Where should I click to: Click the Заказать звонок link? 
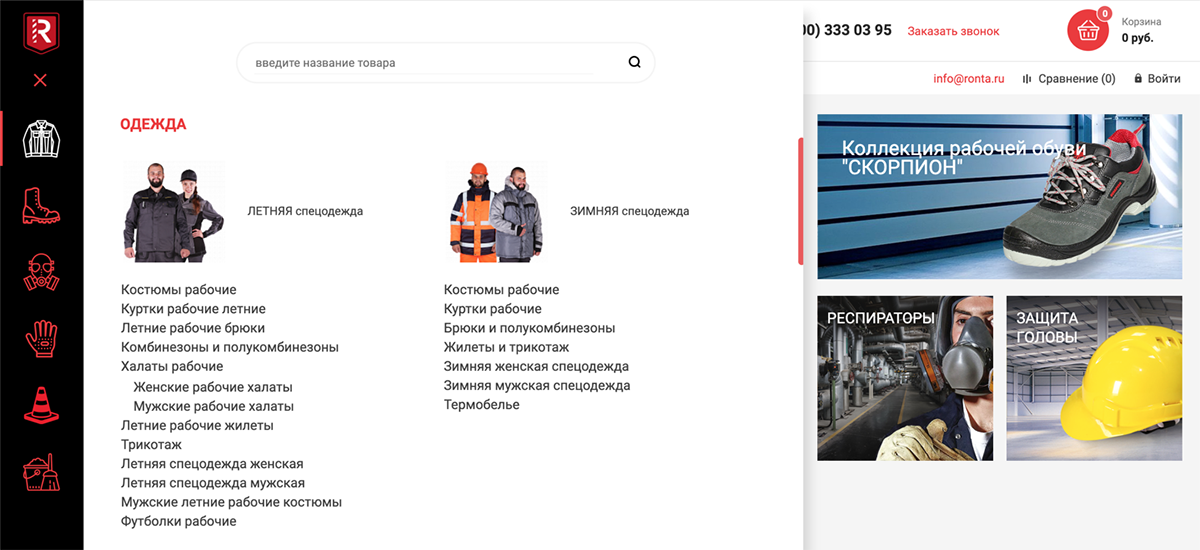pyautogui.click(x=953, y=31)
